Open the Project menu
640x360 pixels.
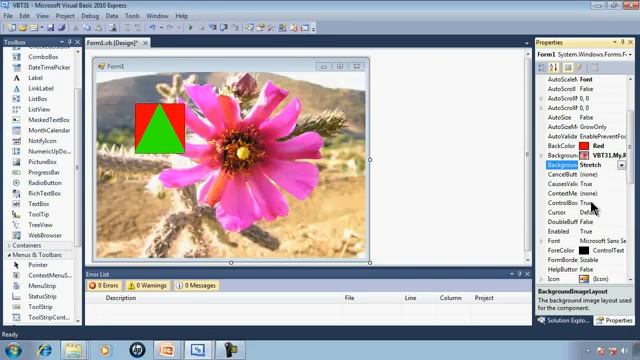pos(65,16)
